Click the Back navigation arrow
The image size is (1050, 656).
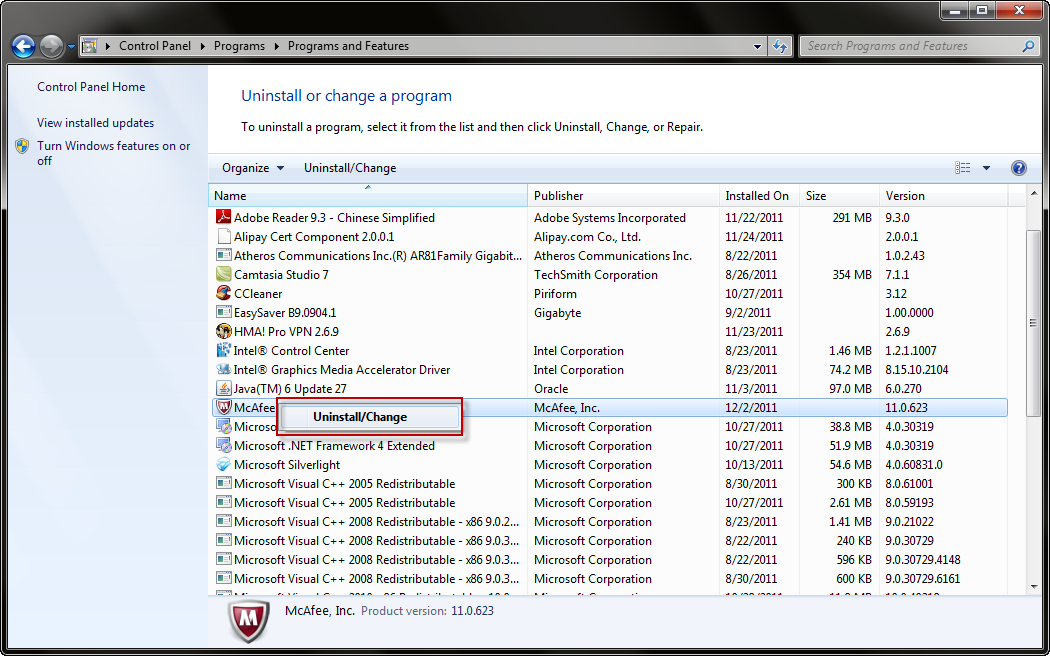(23, 46)
